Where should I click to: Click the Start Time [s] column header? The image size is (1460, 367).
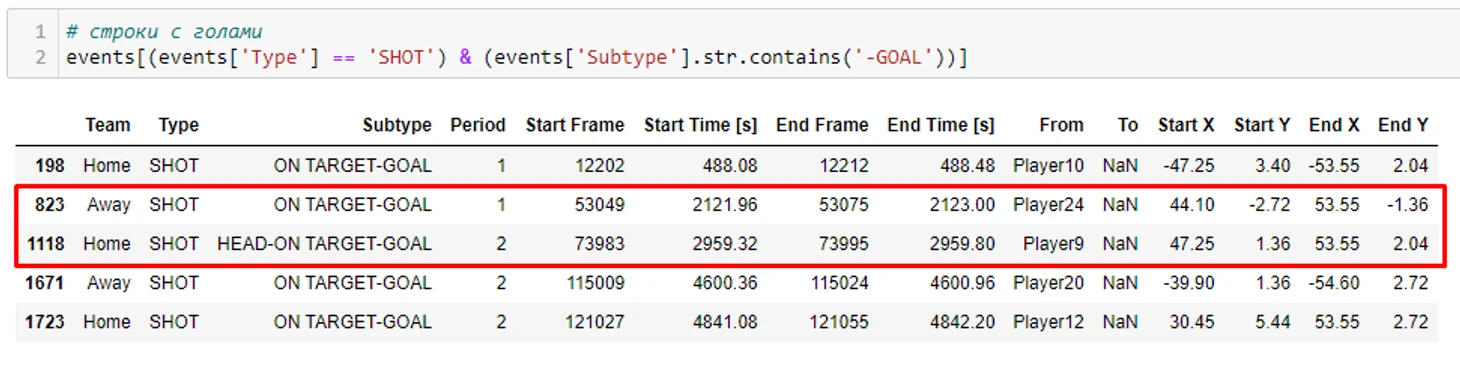tap(700, 125)
